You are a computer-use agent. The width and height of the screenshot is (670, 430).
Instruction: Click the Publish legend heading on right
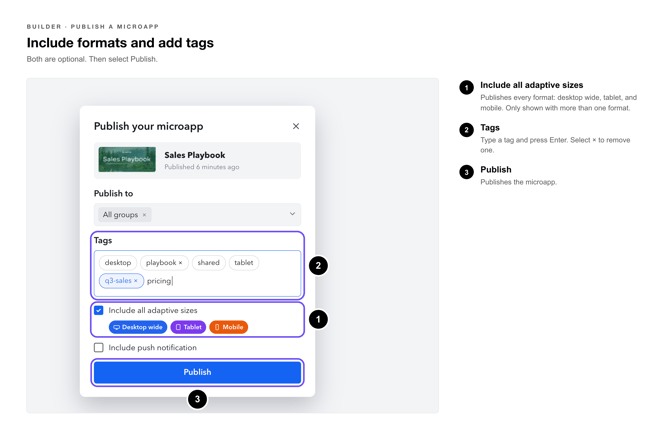[496, 170]
